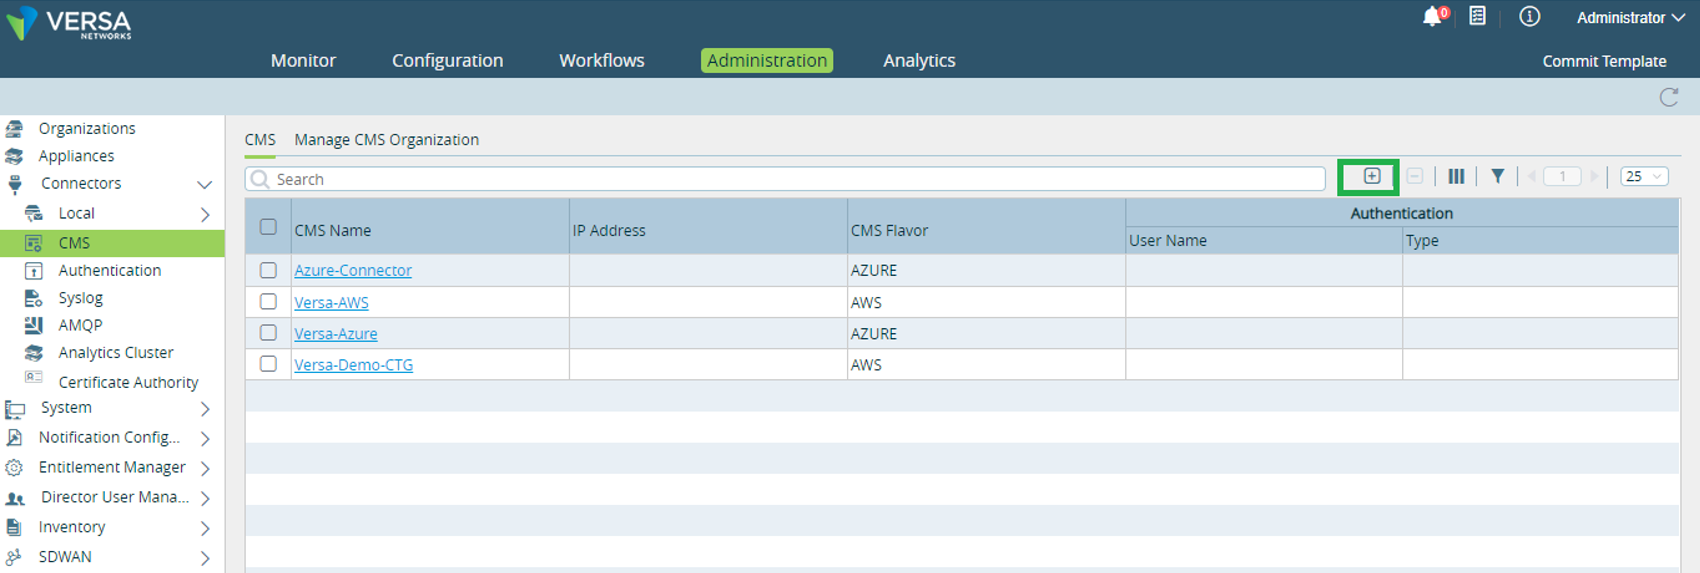Go to the previous page arrow
The height and width of the screenshot is (573, 1700).
point(1531,176)
